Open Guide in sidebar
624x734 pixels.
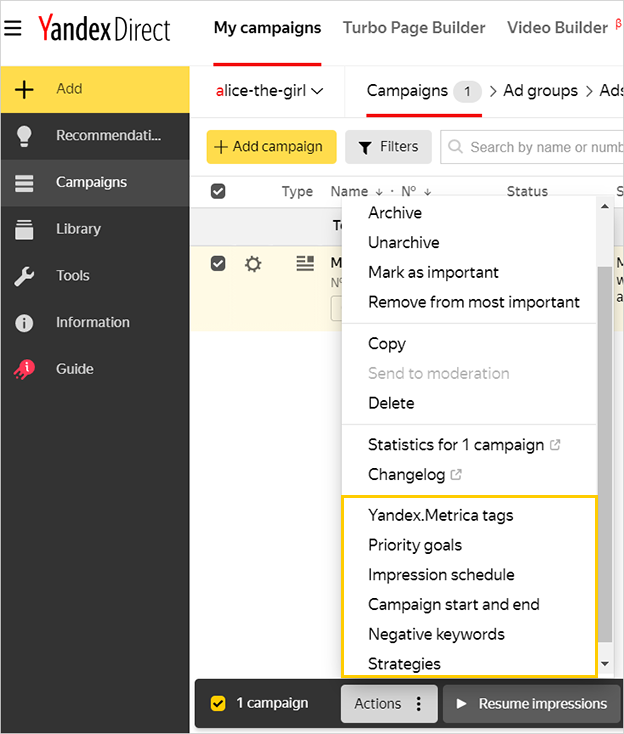(x=95, y=369)
